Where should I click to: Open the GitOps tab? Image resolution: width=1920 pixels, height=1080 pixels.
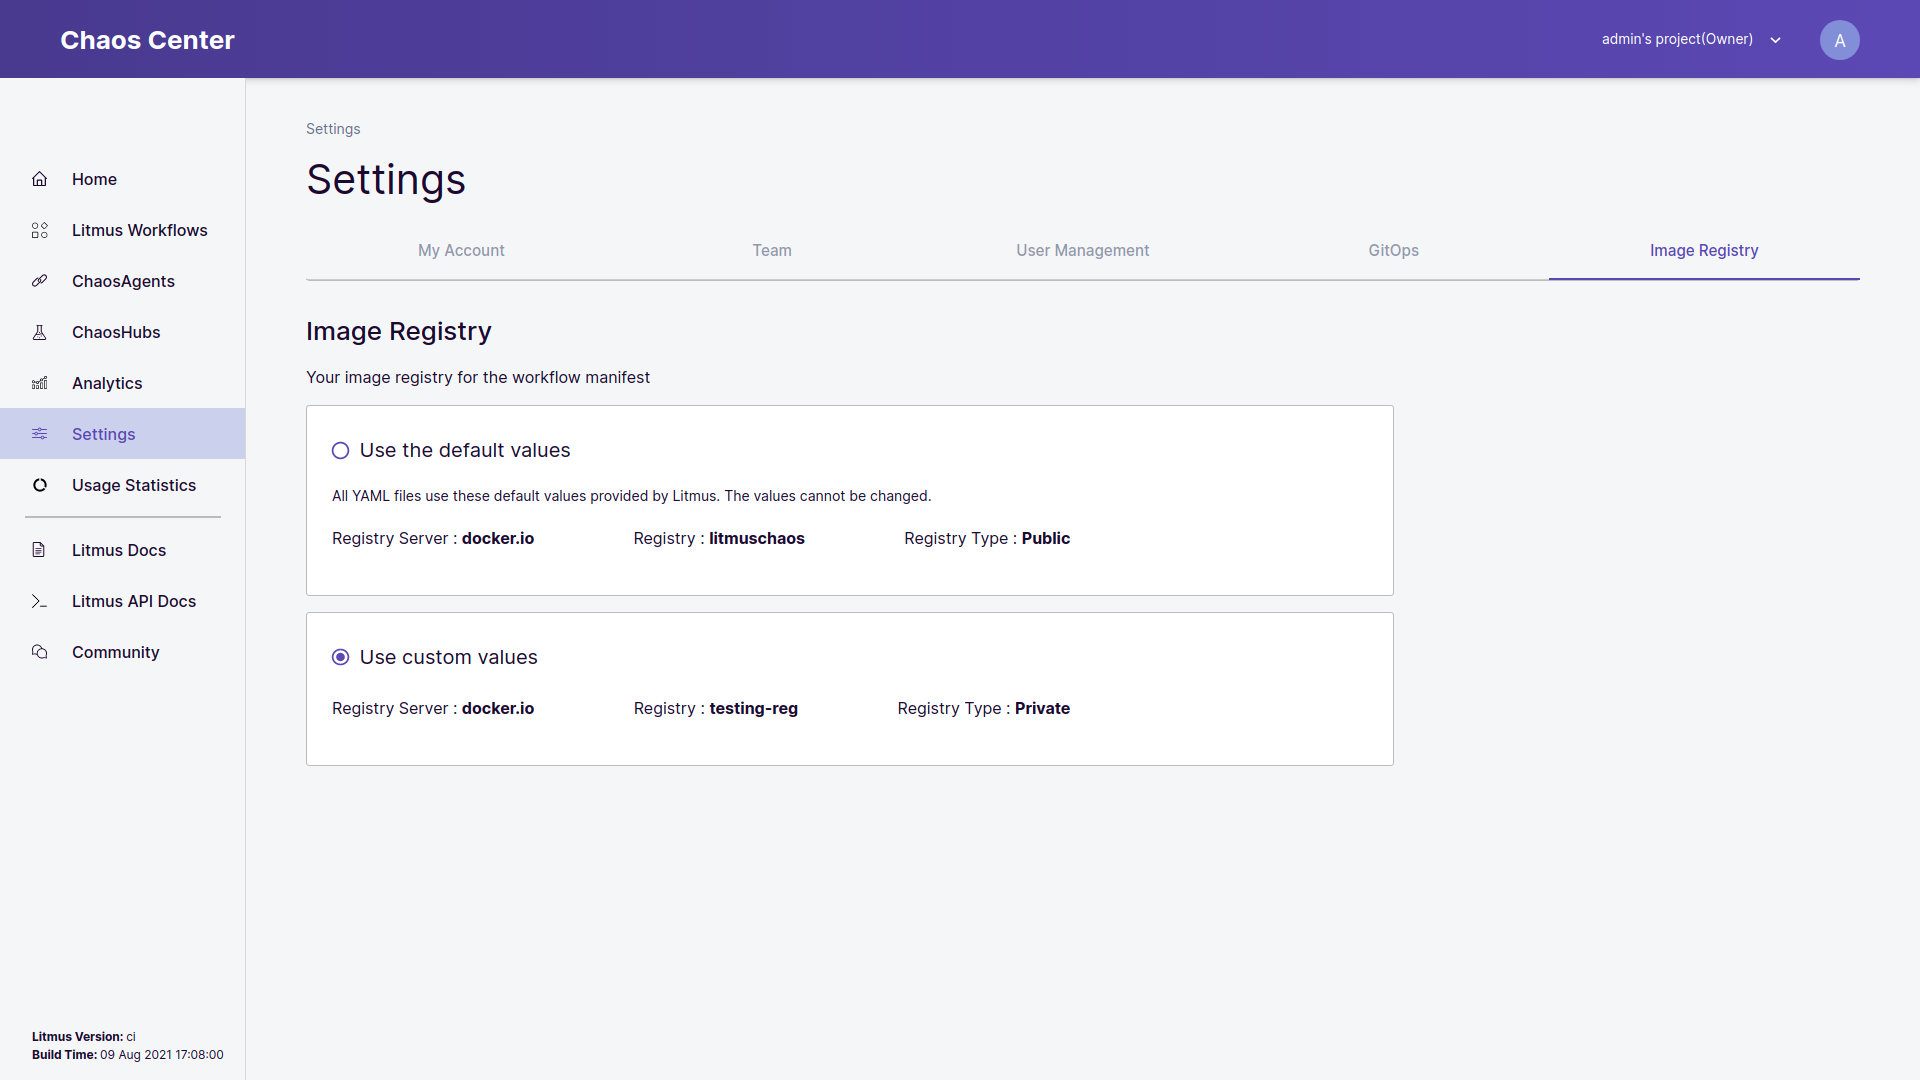coord(1393,250)
